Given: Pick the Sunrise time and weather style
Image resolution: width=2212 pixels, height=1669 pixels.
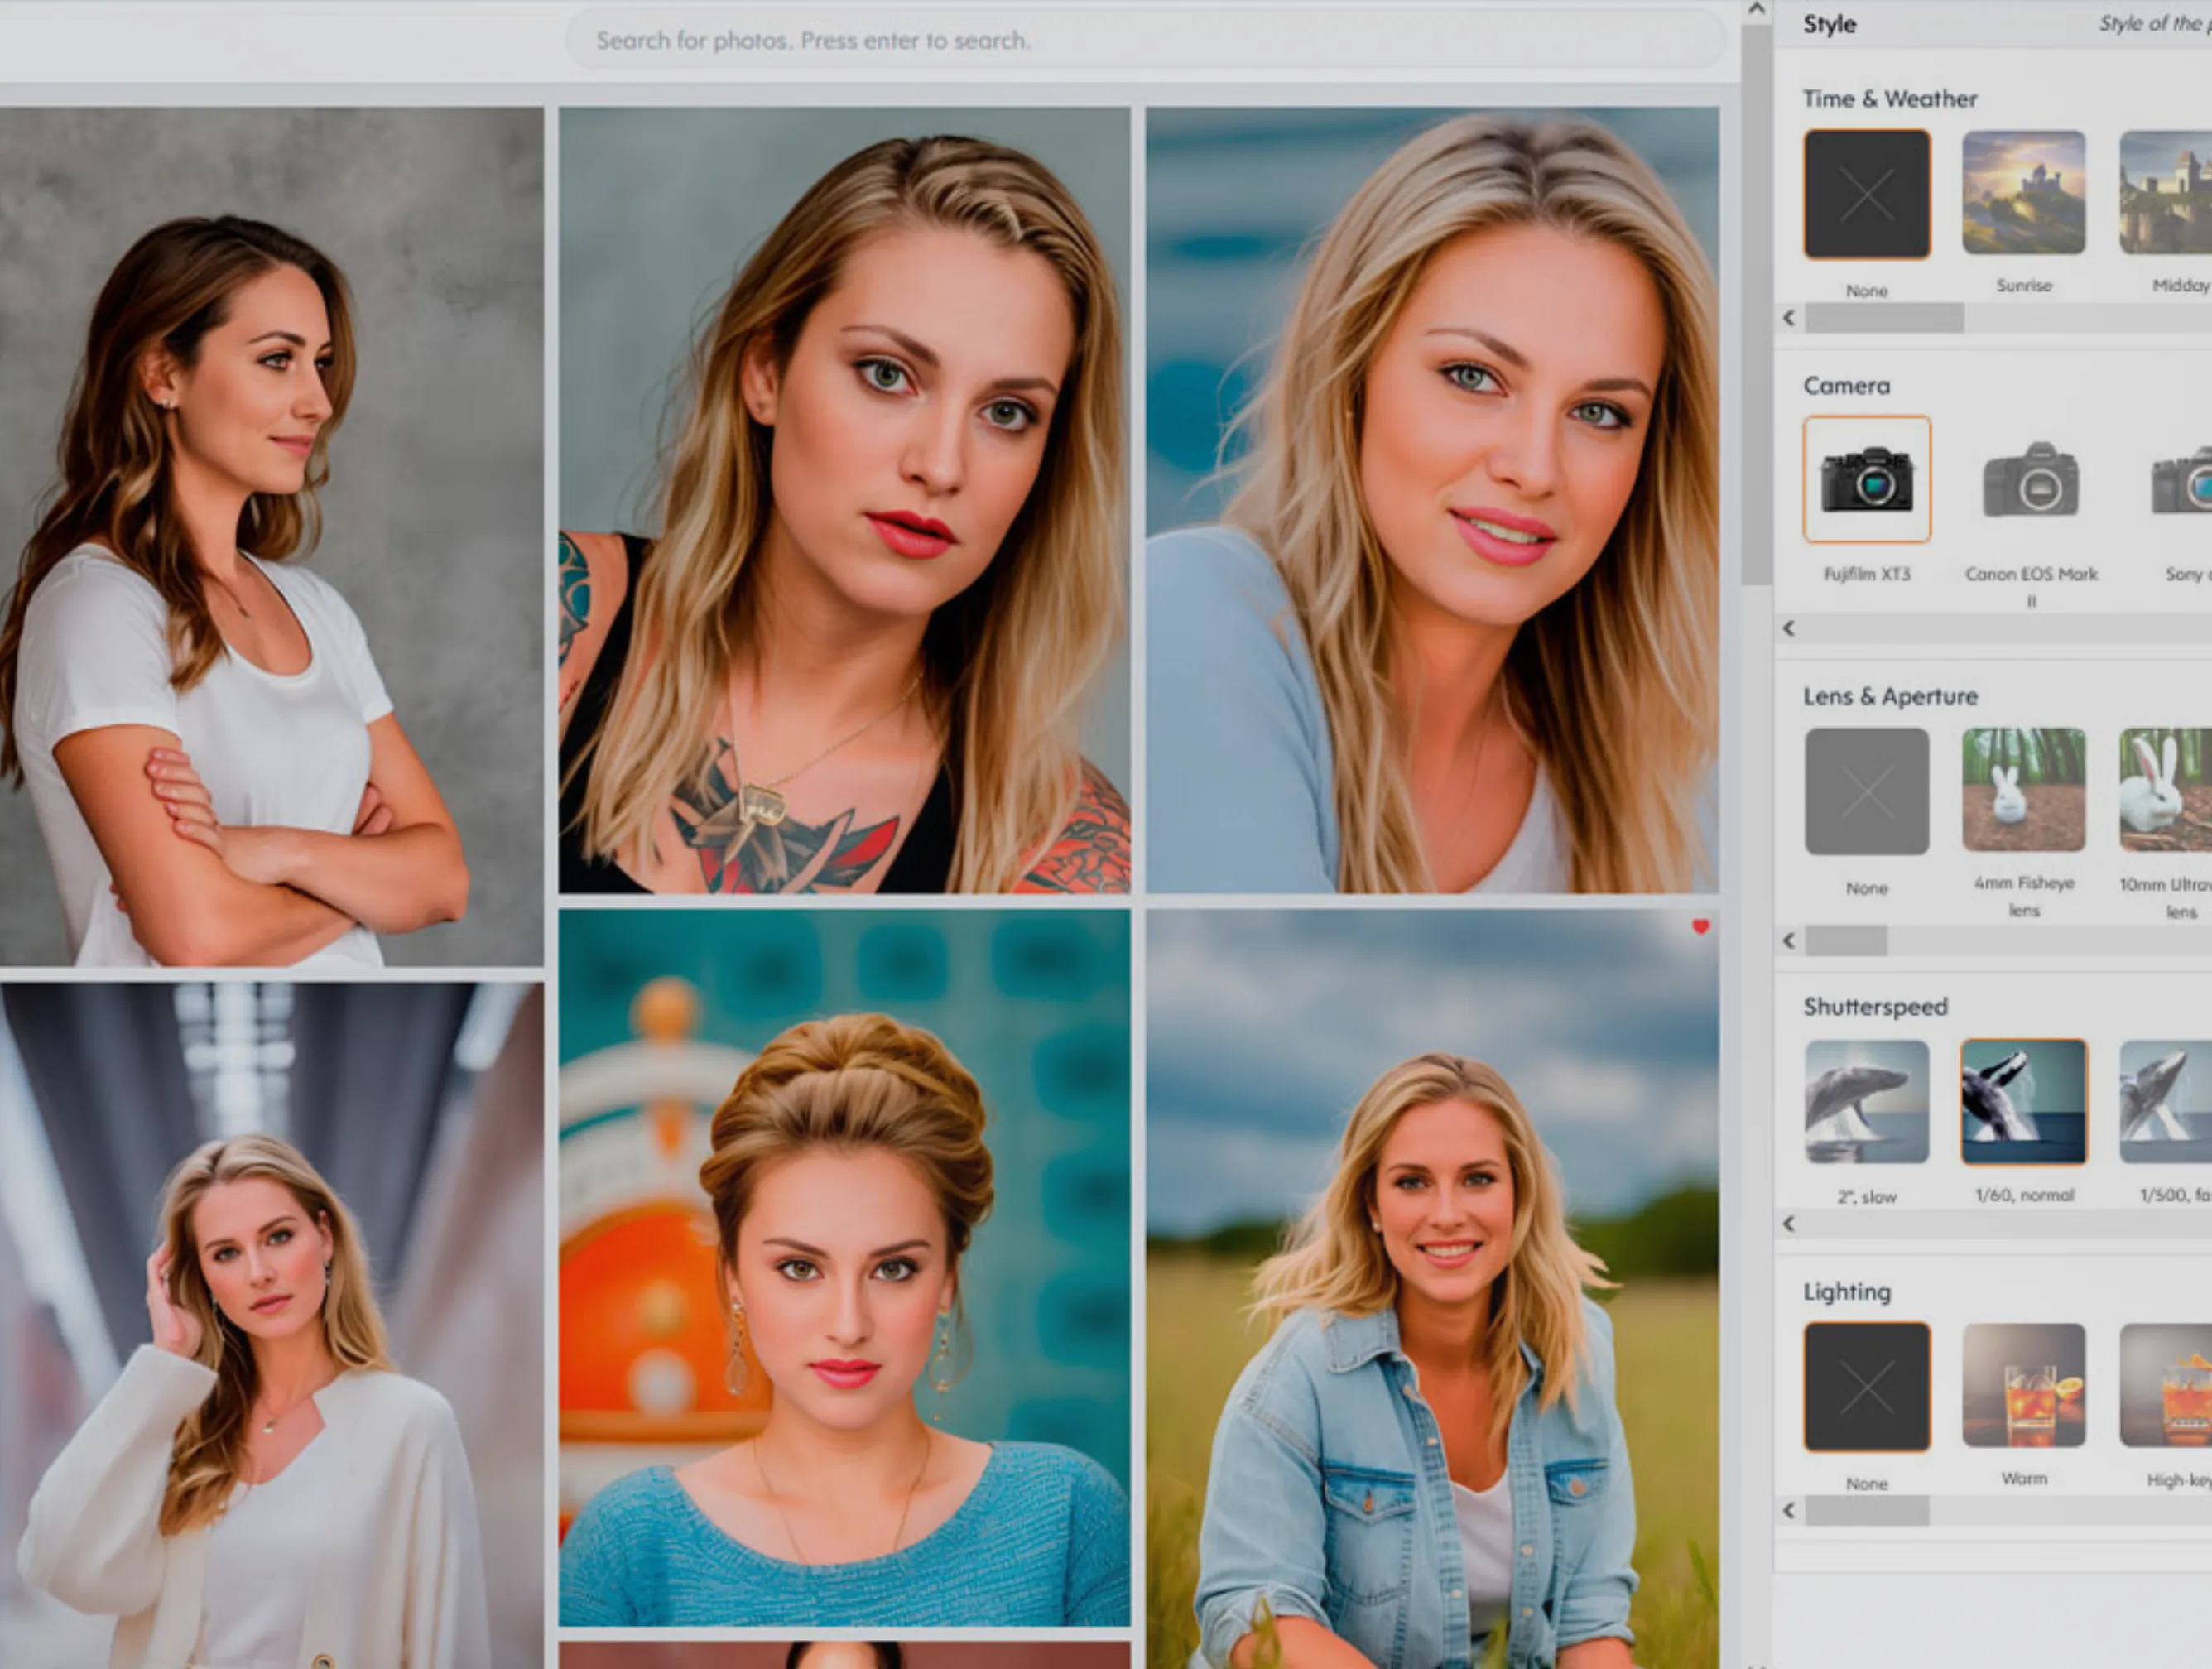Looking at the screenshot, I should pyautogui.click(x=2023, y=193).
